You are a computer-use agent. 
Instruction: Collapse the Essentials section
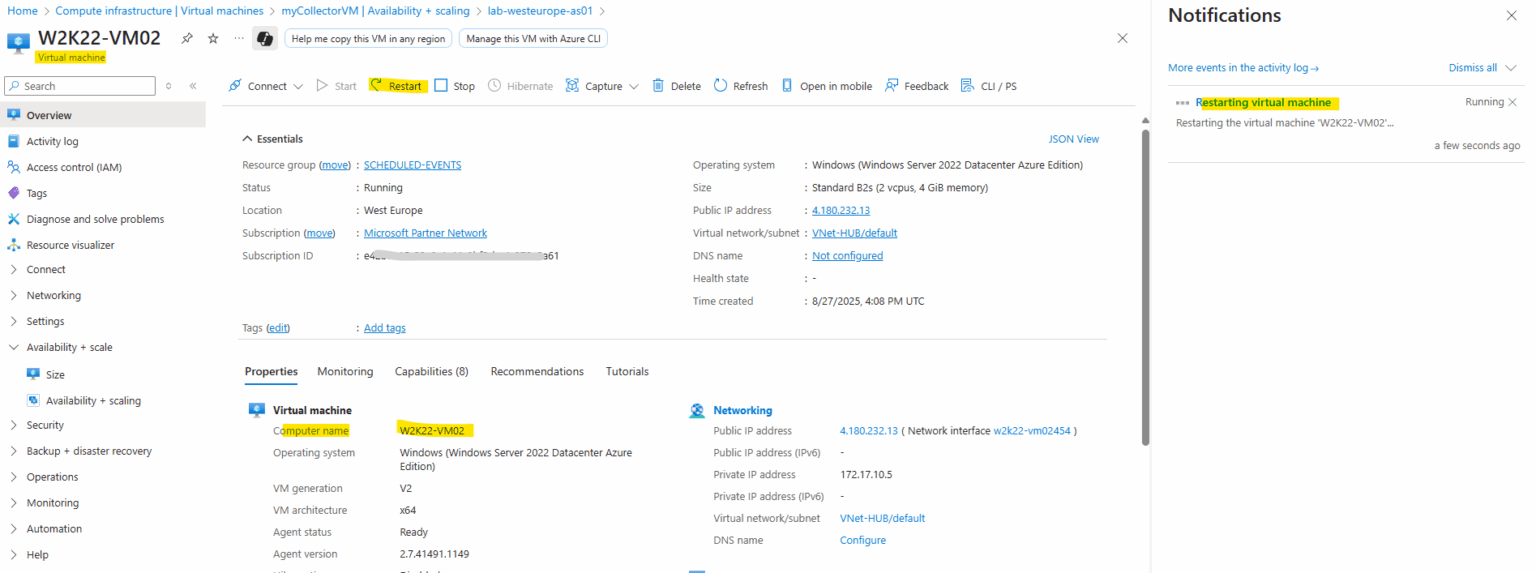click(273, 139)
